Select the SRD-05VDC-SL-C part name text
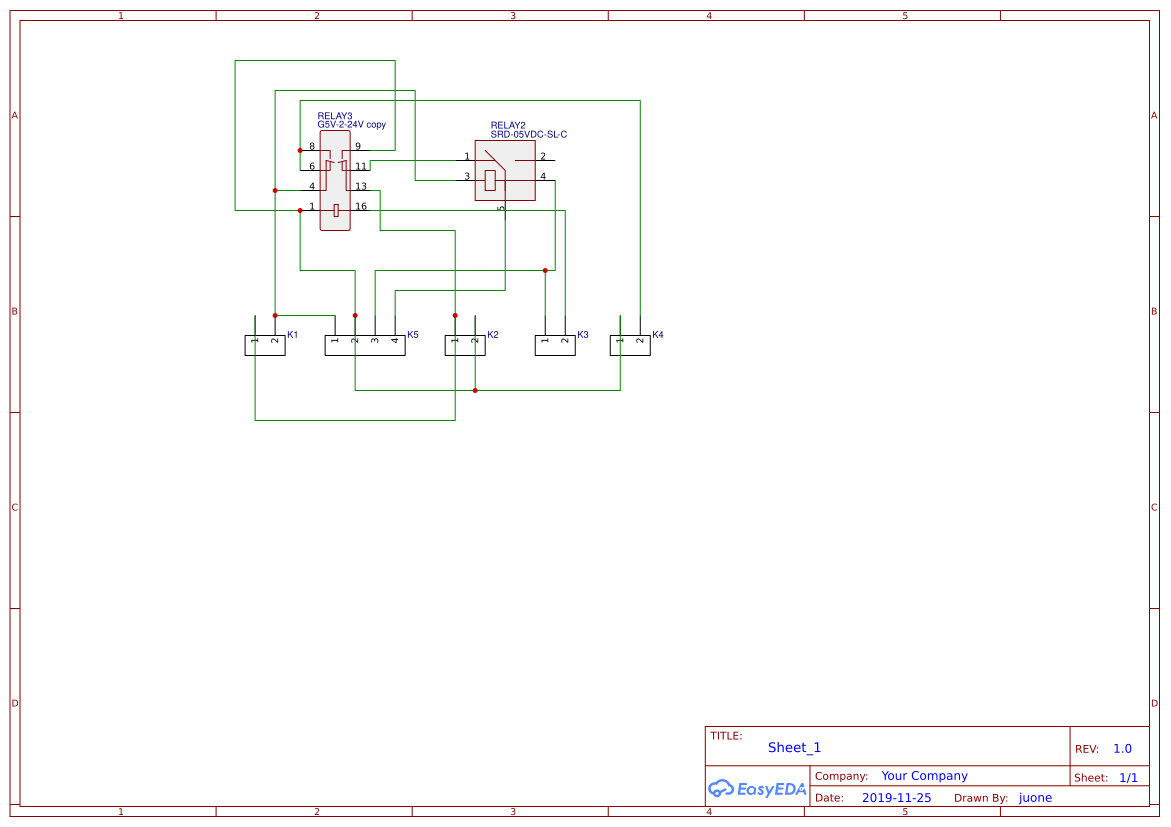Image resolution: width=1171 pixels, height=827 pixels. [528, 132]
